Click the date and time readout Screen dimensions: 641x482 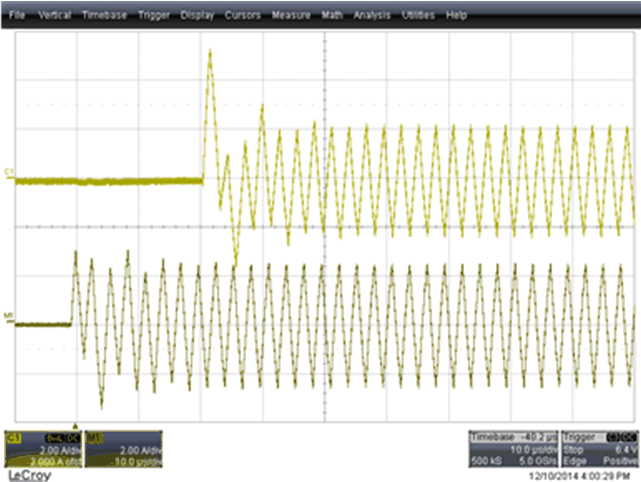586,475
